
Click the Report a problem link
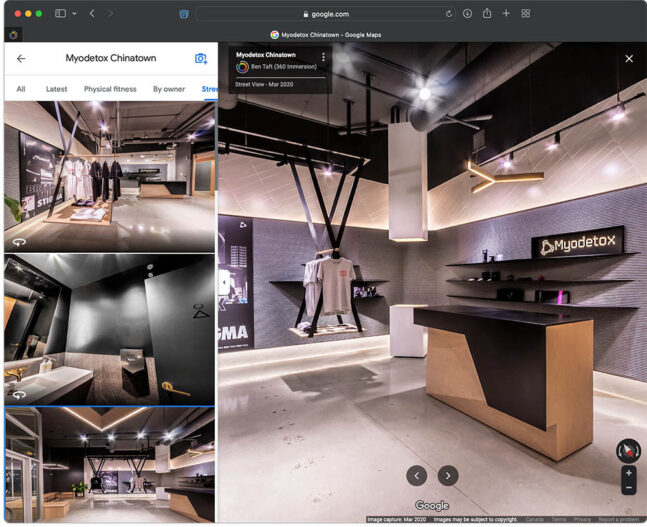point(619,519)
